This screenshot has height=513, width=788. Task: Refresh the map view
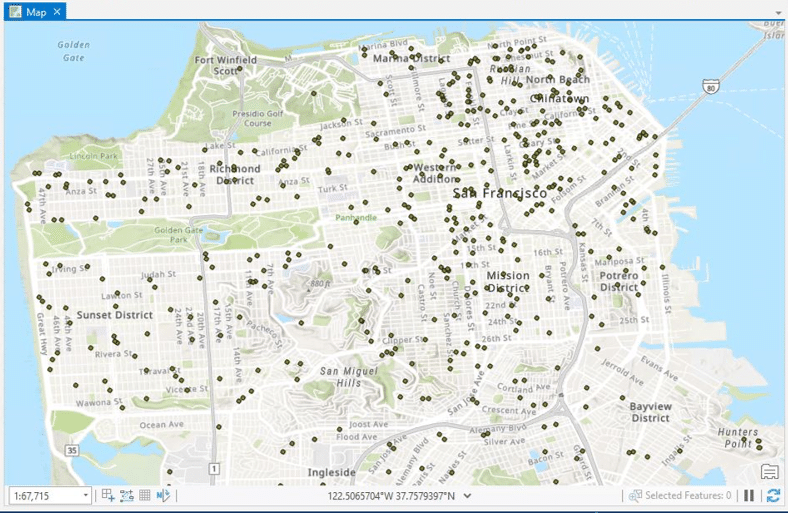(773, 495)
